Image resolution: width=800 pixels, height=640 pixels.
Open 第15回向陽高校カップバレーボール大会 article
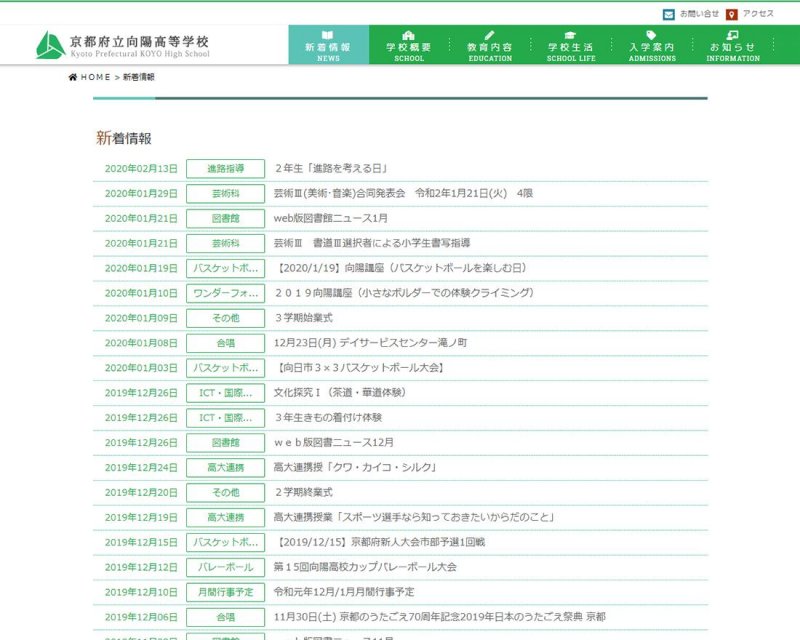pyautogui.click(x=365, y=567)
